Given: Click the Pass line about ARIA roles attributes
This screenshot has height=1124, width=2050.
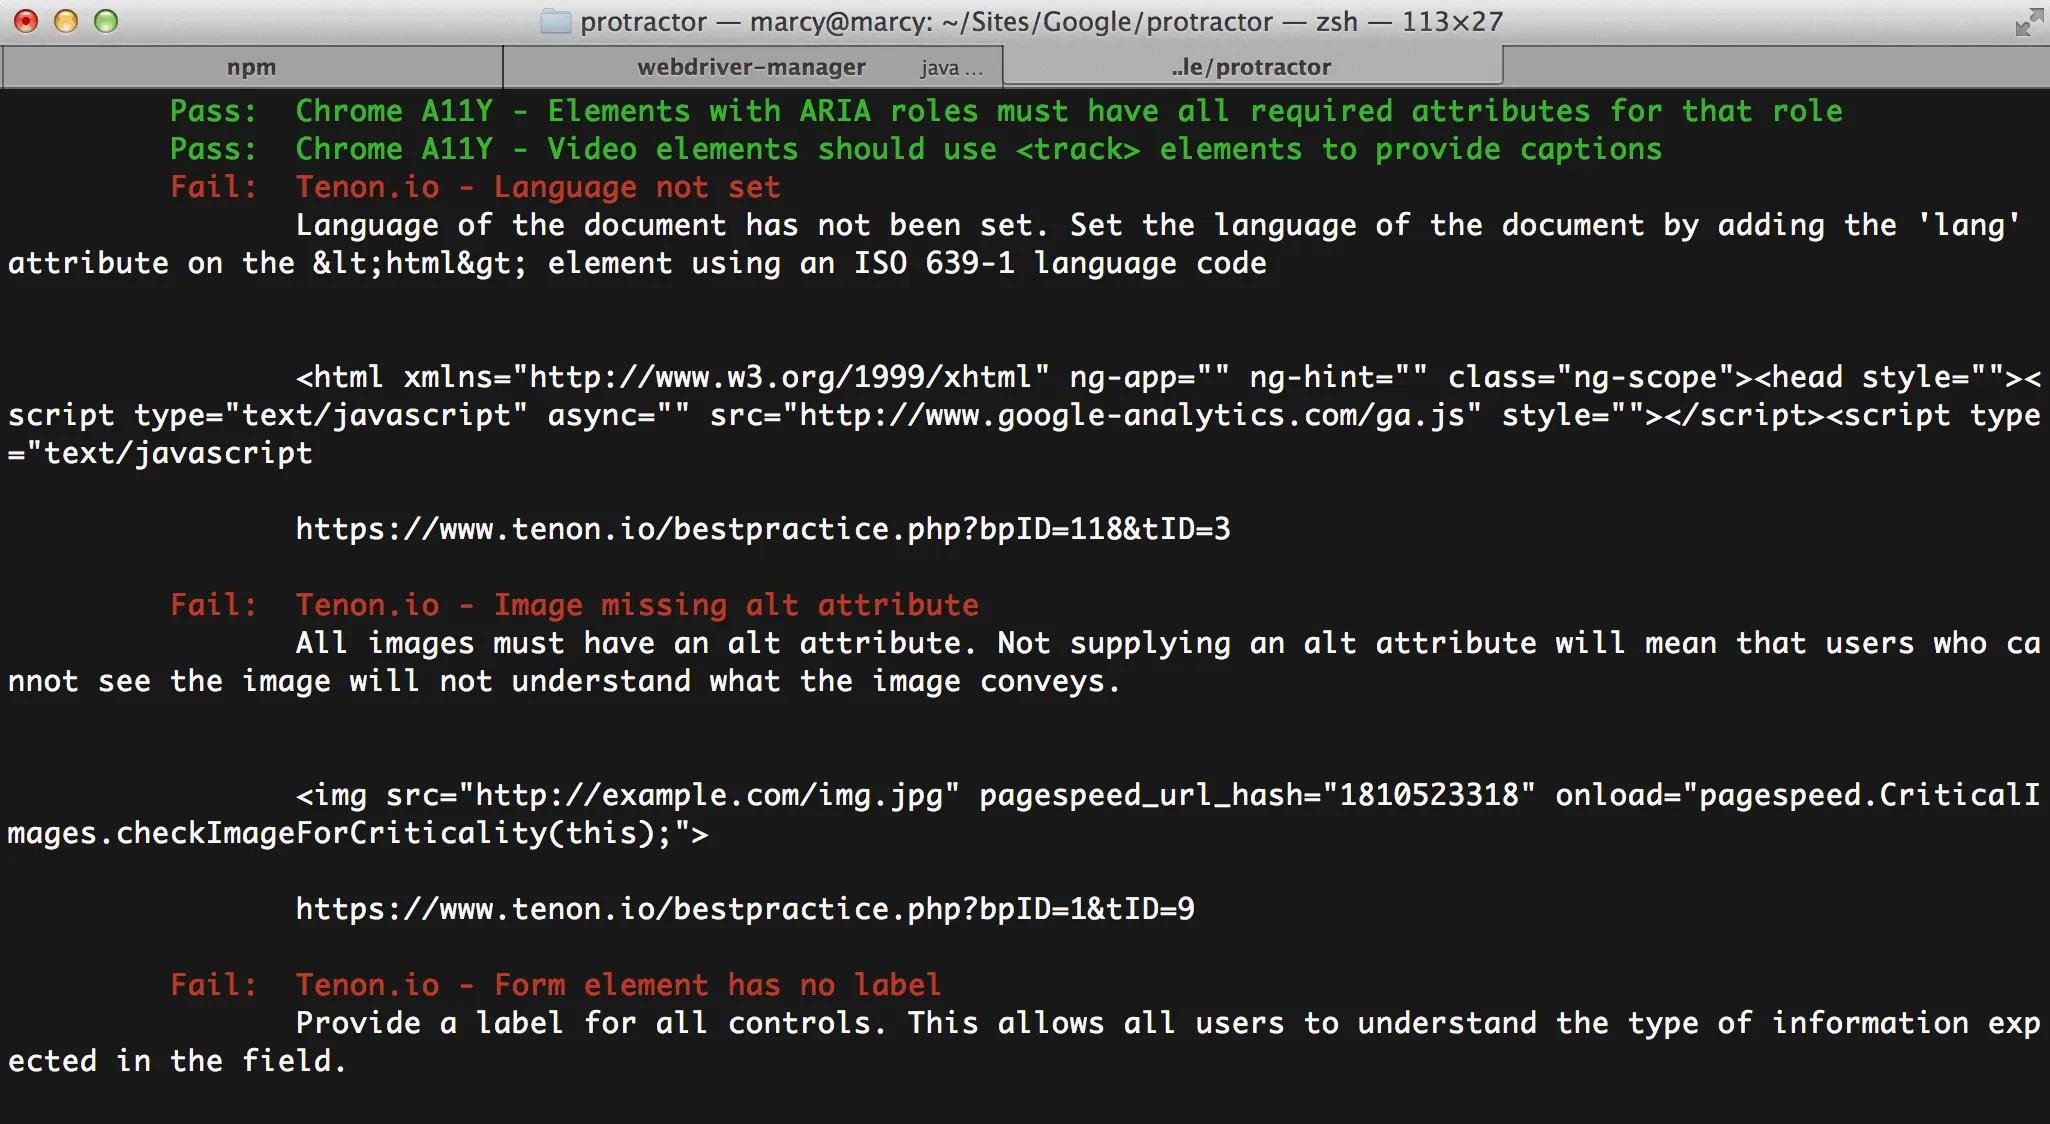Looking at the screenshot, I should coord(1068,111).
